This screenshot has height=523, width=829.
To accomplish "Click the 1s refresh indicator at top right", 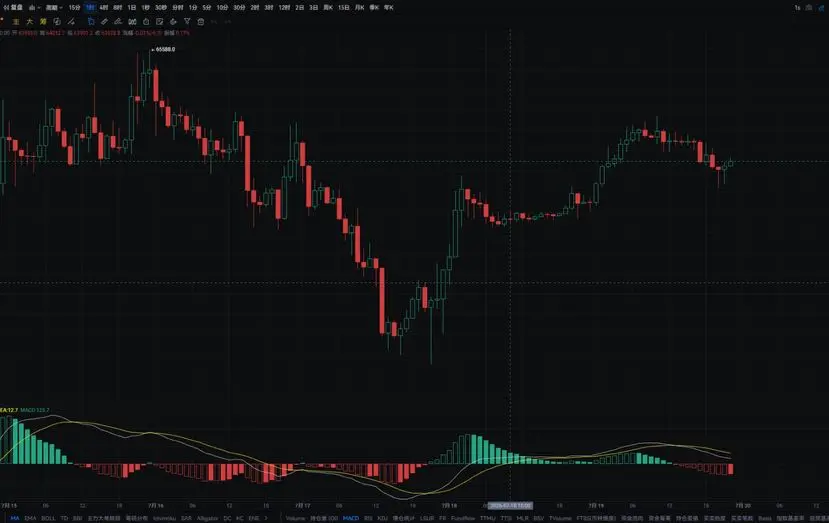I will (797, 7).
